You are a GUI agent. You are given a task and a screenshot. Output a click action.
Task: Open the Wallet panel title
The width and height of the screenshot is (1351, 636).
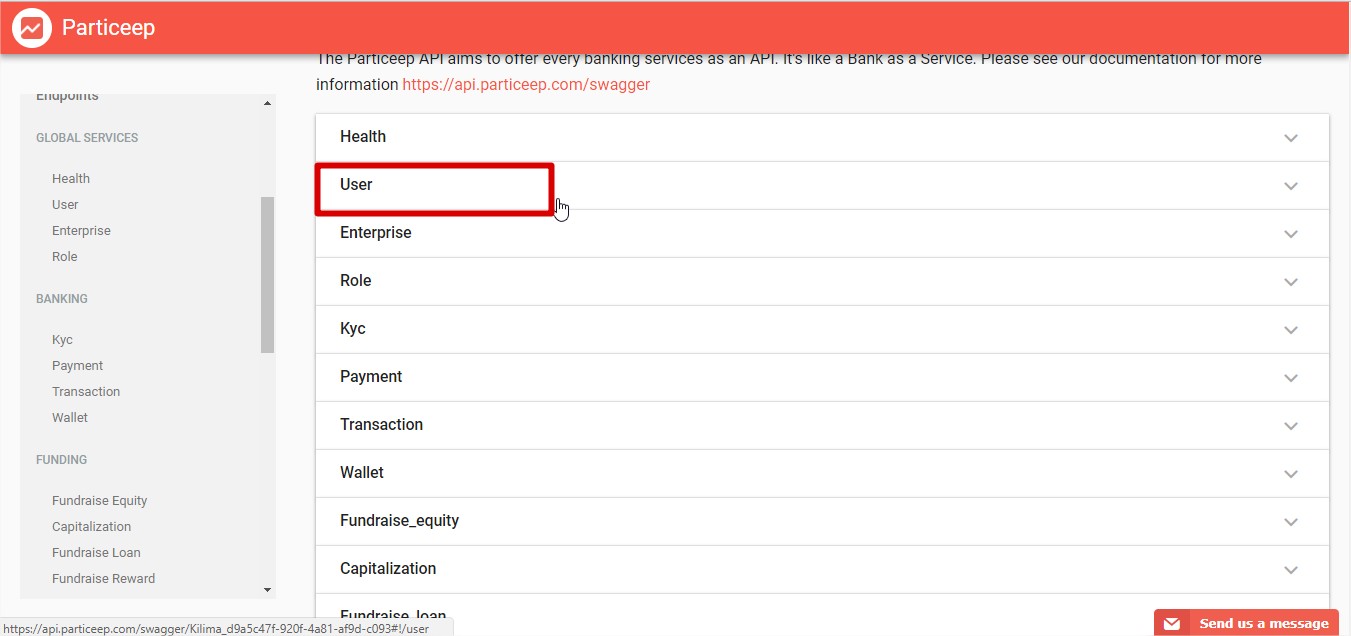tap(362, 472)
